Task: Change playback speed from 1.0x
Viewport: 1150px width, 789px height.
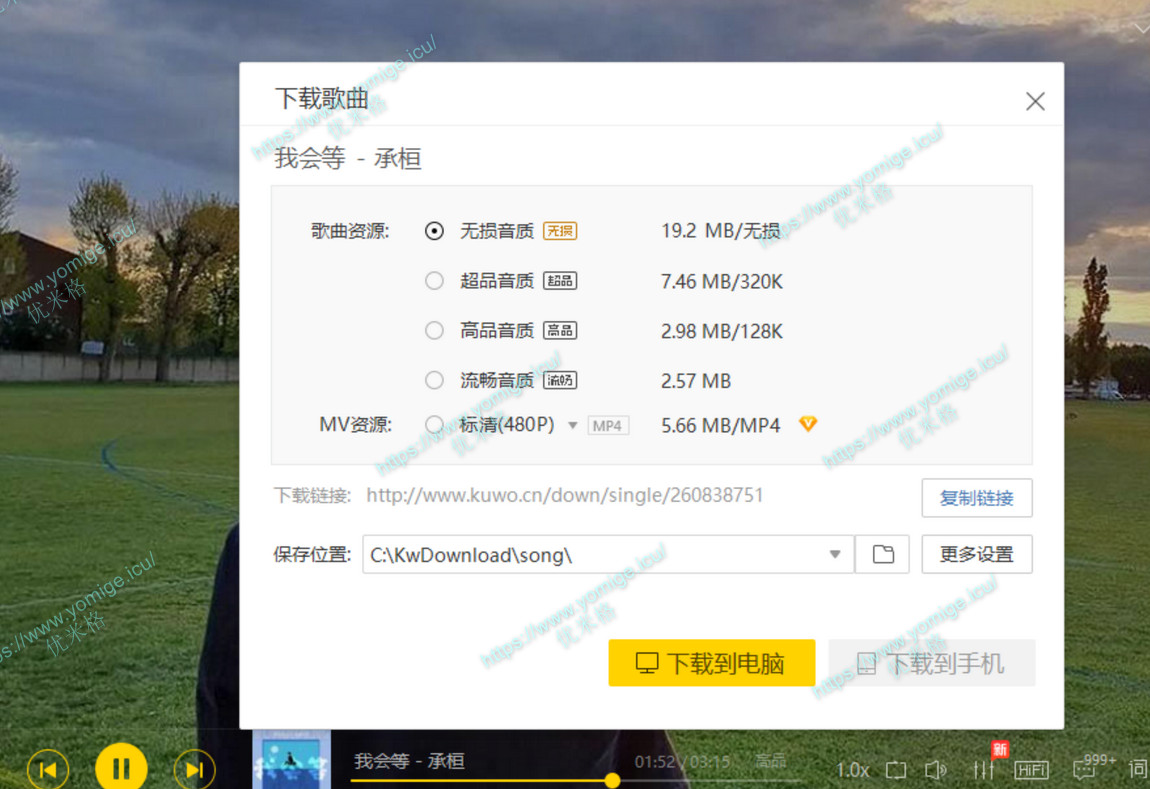Action: click(852, 769)
